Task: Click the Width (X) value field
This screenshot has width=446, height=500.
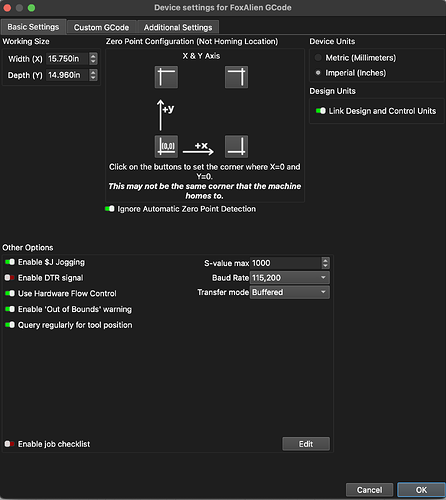Action: point(67,59)
